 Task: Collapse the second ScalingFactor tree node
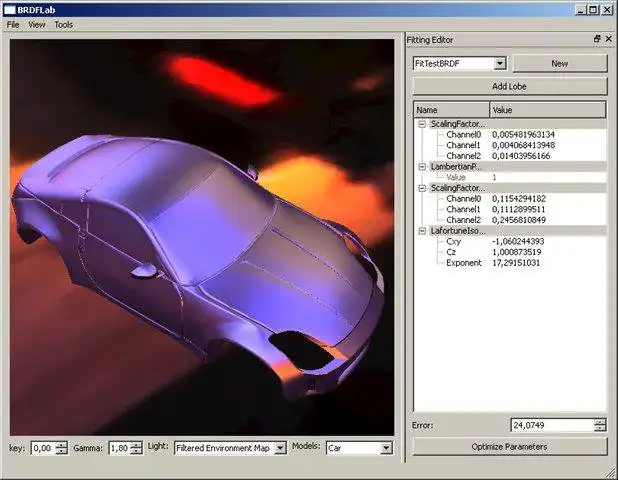coord(422,188)
